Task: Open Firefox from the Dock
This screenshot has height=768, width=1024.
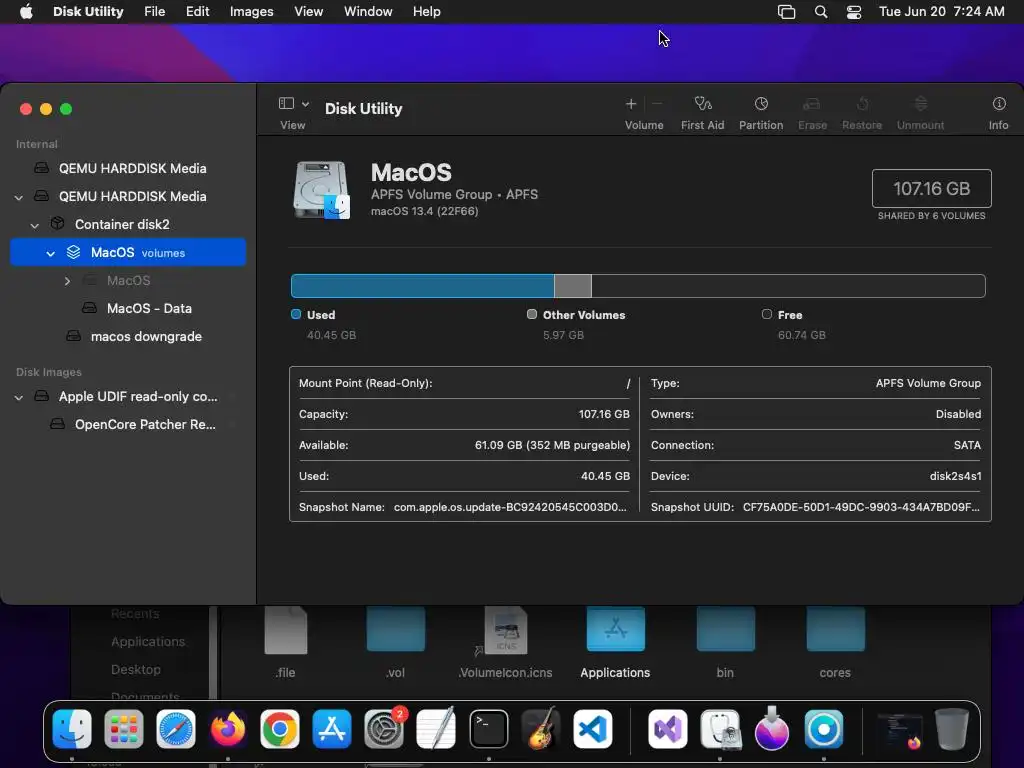Action: click(x=227, y=729)
